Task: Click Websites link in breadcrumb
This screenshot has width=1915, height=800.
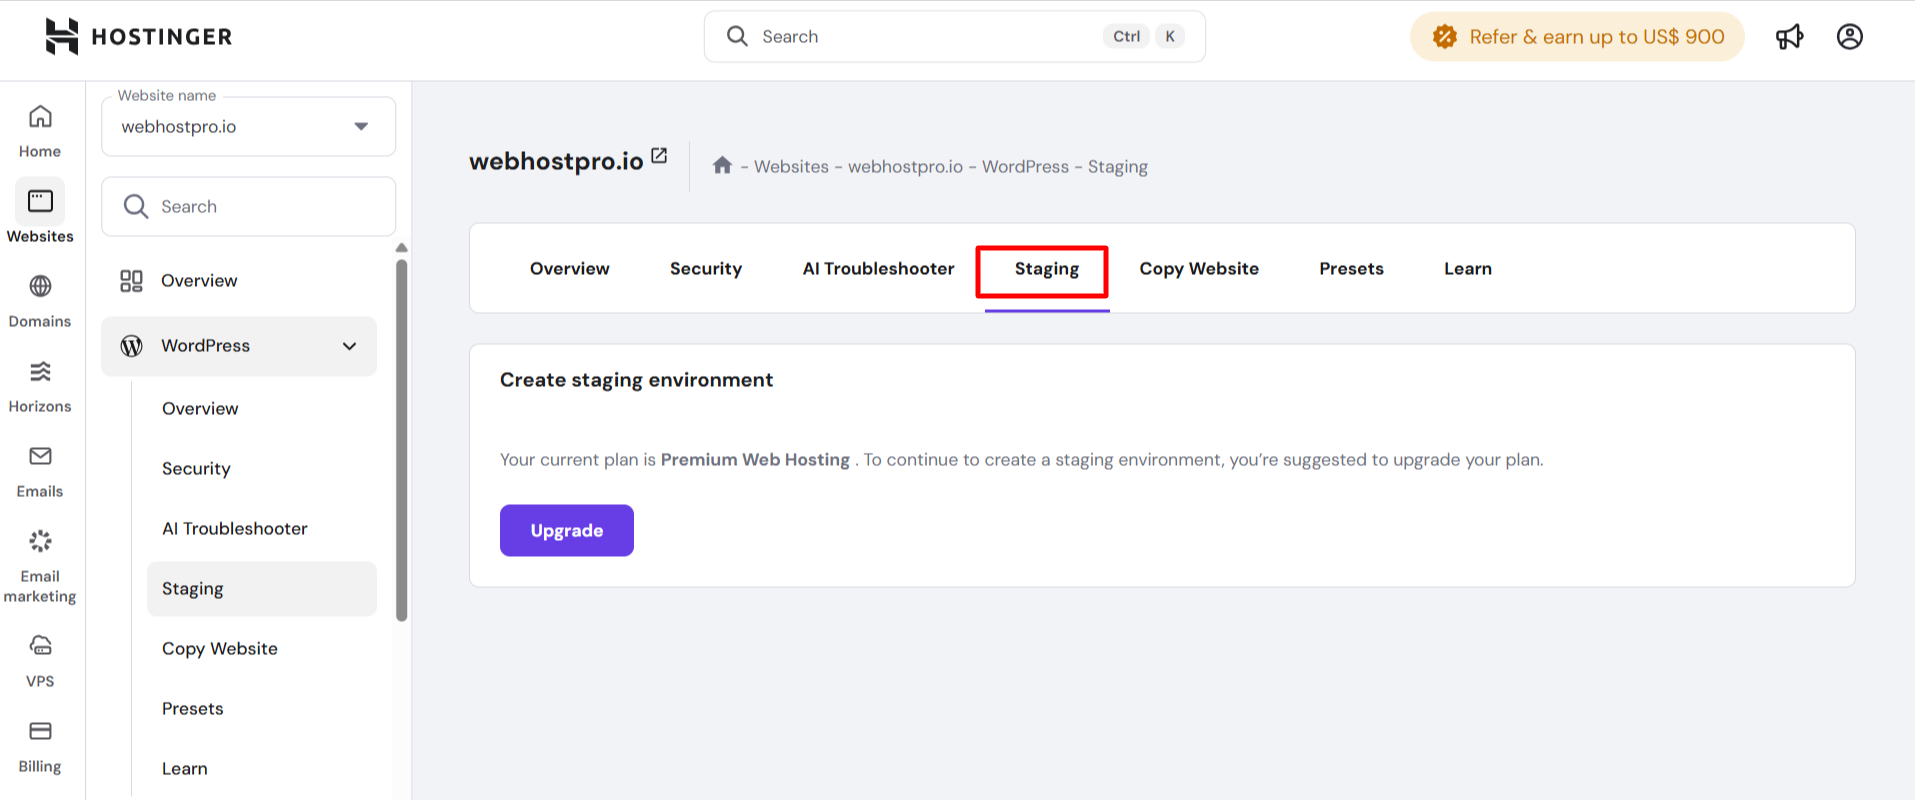Action: coord(791,166)
